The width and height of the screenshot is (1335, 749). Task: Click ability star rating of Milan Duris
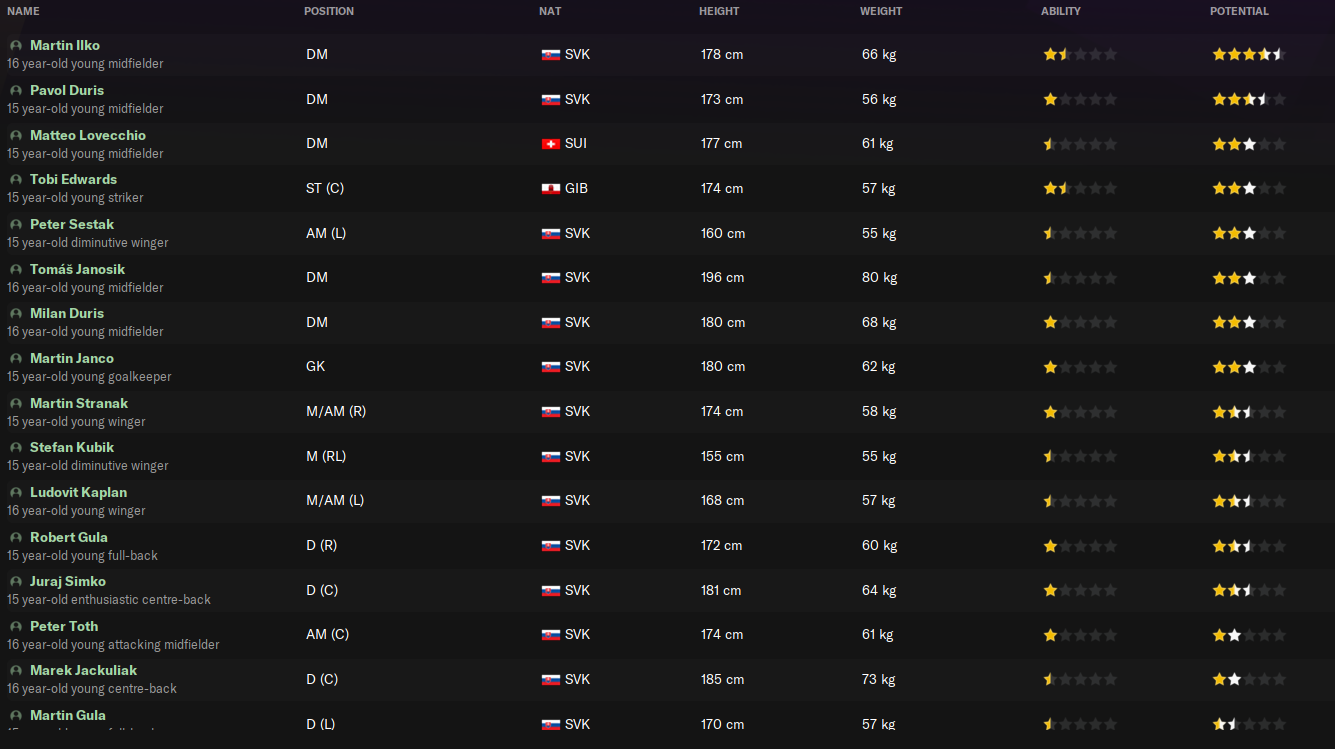(1080, 323)
